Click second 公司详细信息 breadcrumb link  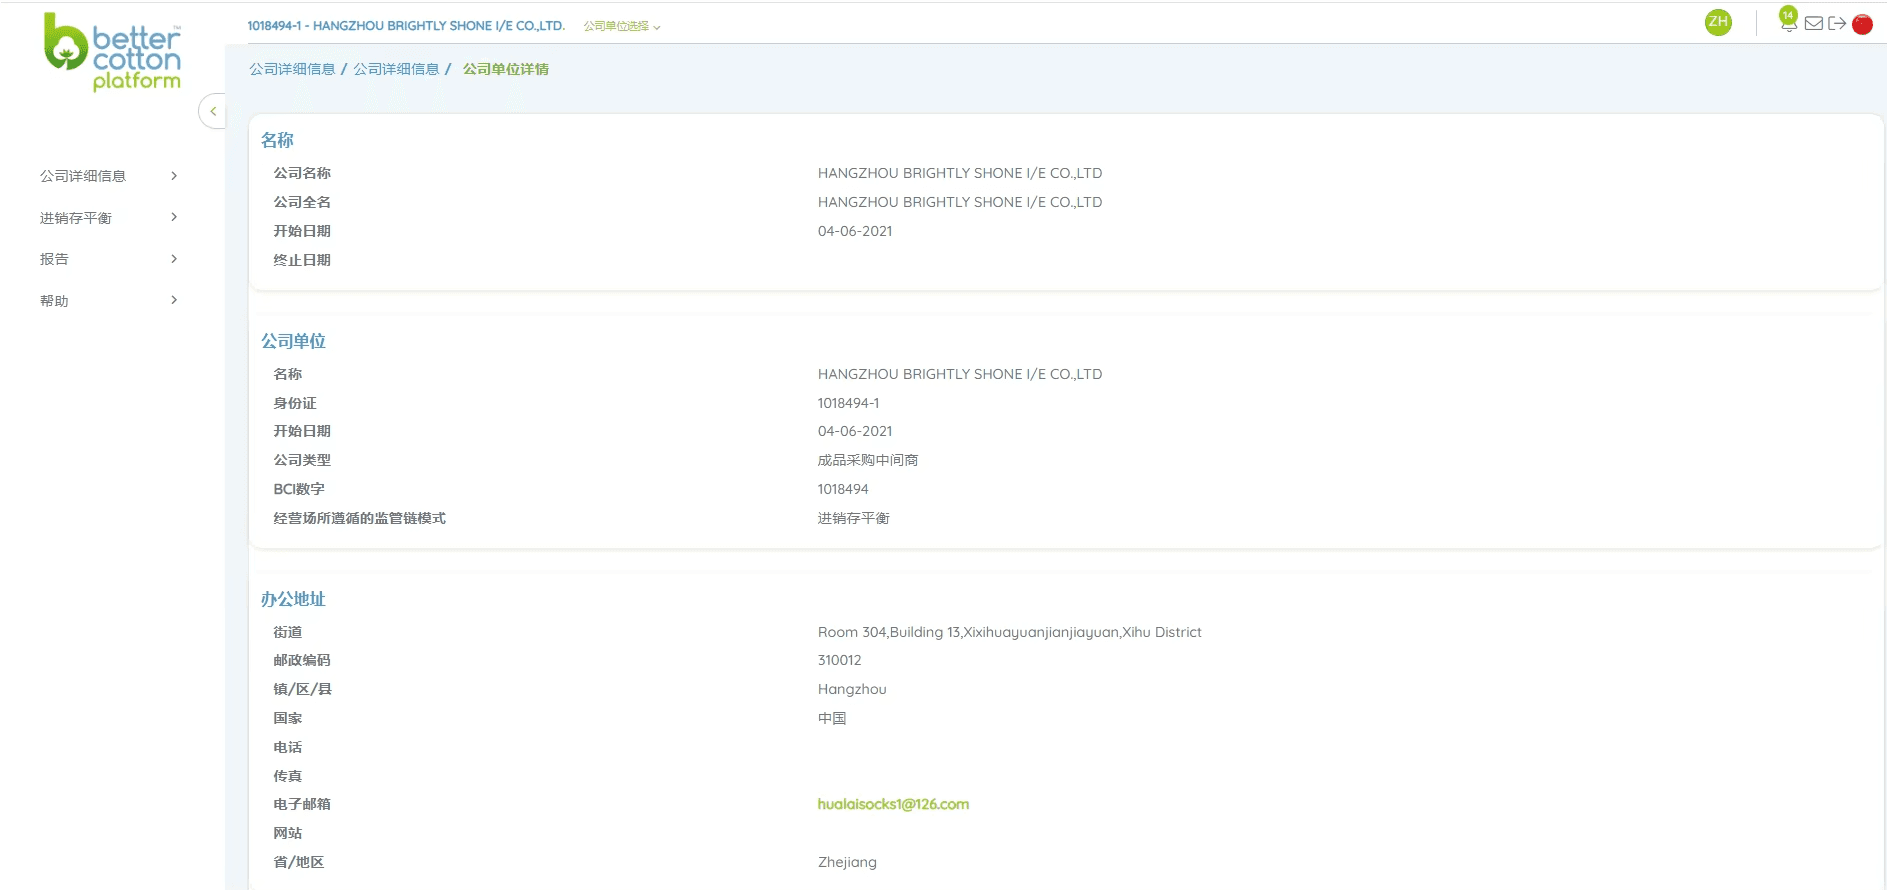pos(396,69)
